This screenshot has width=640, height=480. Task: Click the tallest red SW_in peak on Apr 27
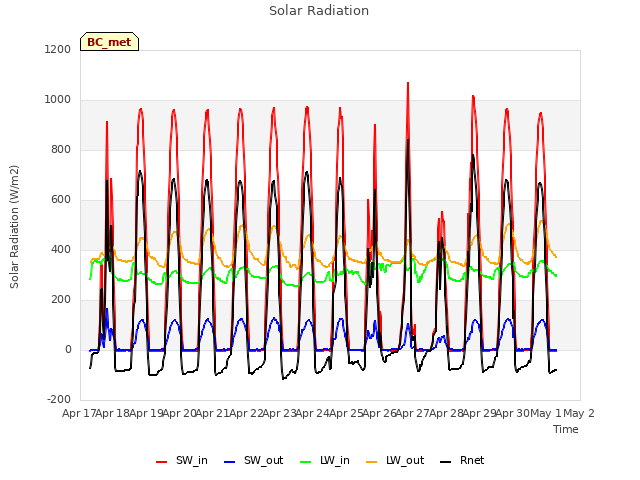point(408,84)
